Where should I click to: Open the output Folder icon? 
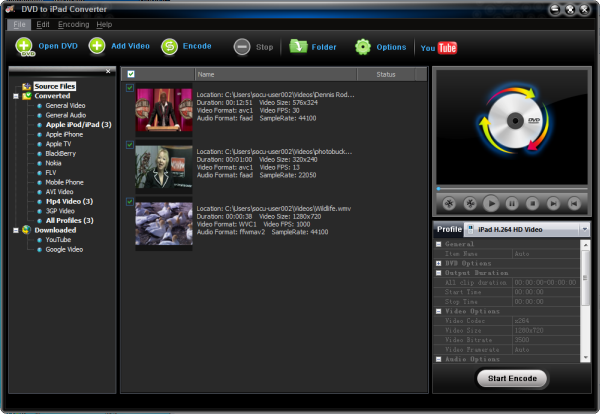point(298,47)
